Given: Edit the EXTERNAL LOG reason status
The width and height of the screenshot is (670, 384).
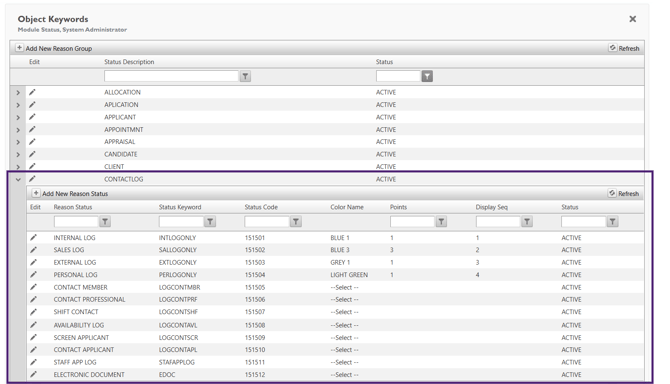Looking at the screenshot, I should pos(33,262).
